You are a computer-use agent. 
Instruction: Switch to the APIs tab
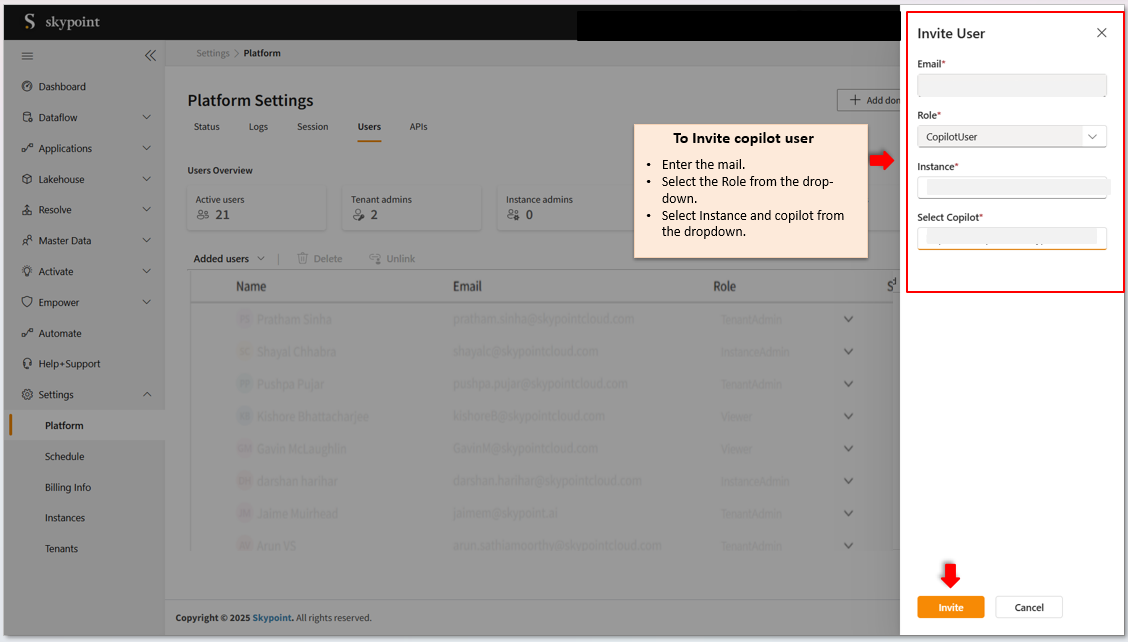pyautogui.click(x=418, y=127)
